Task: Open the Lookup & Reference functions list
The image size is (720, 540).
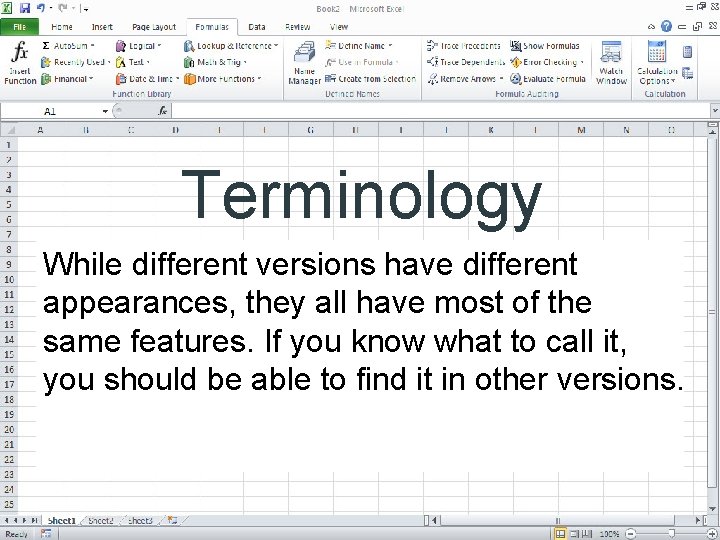Action: pos(231,46)
